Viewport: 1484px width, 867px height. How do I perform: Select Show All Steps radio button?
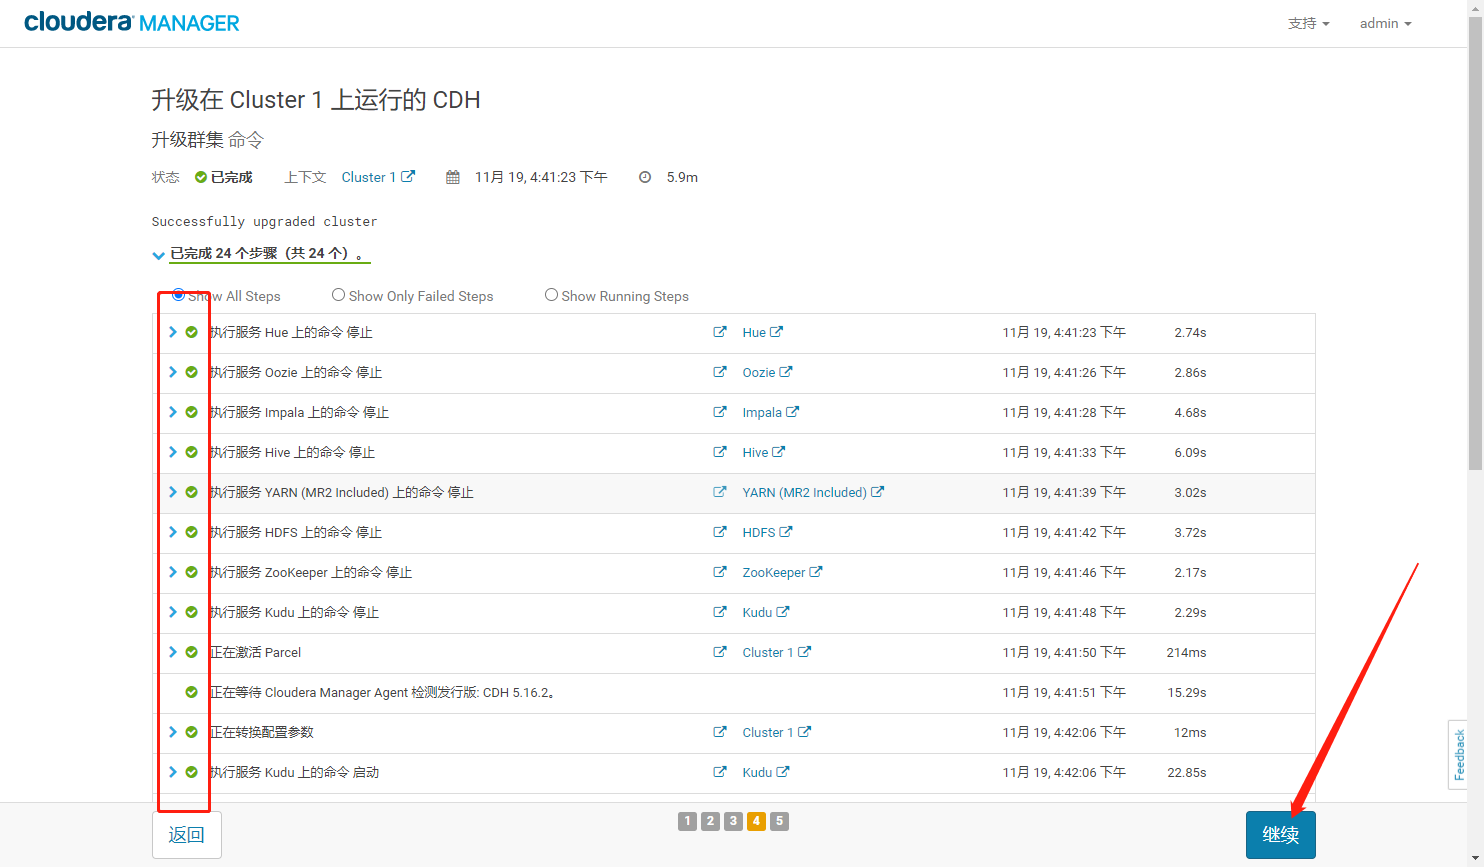pos(178,295)
